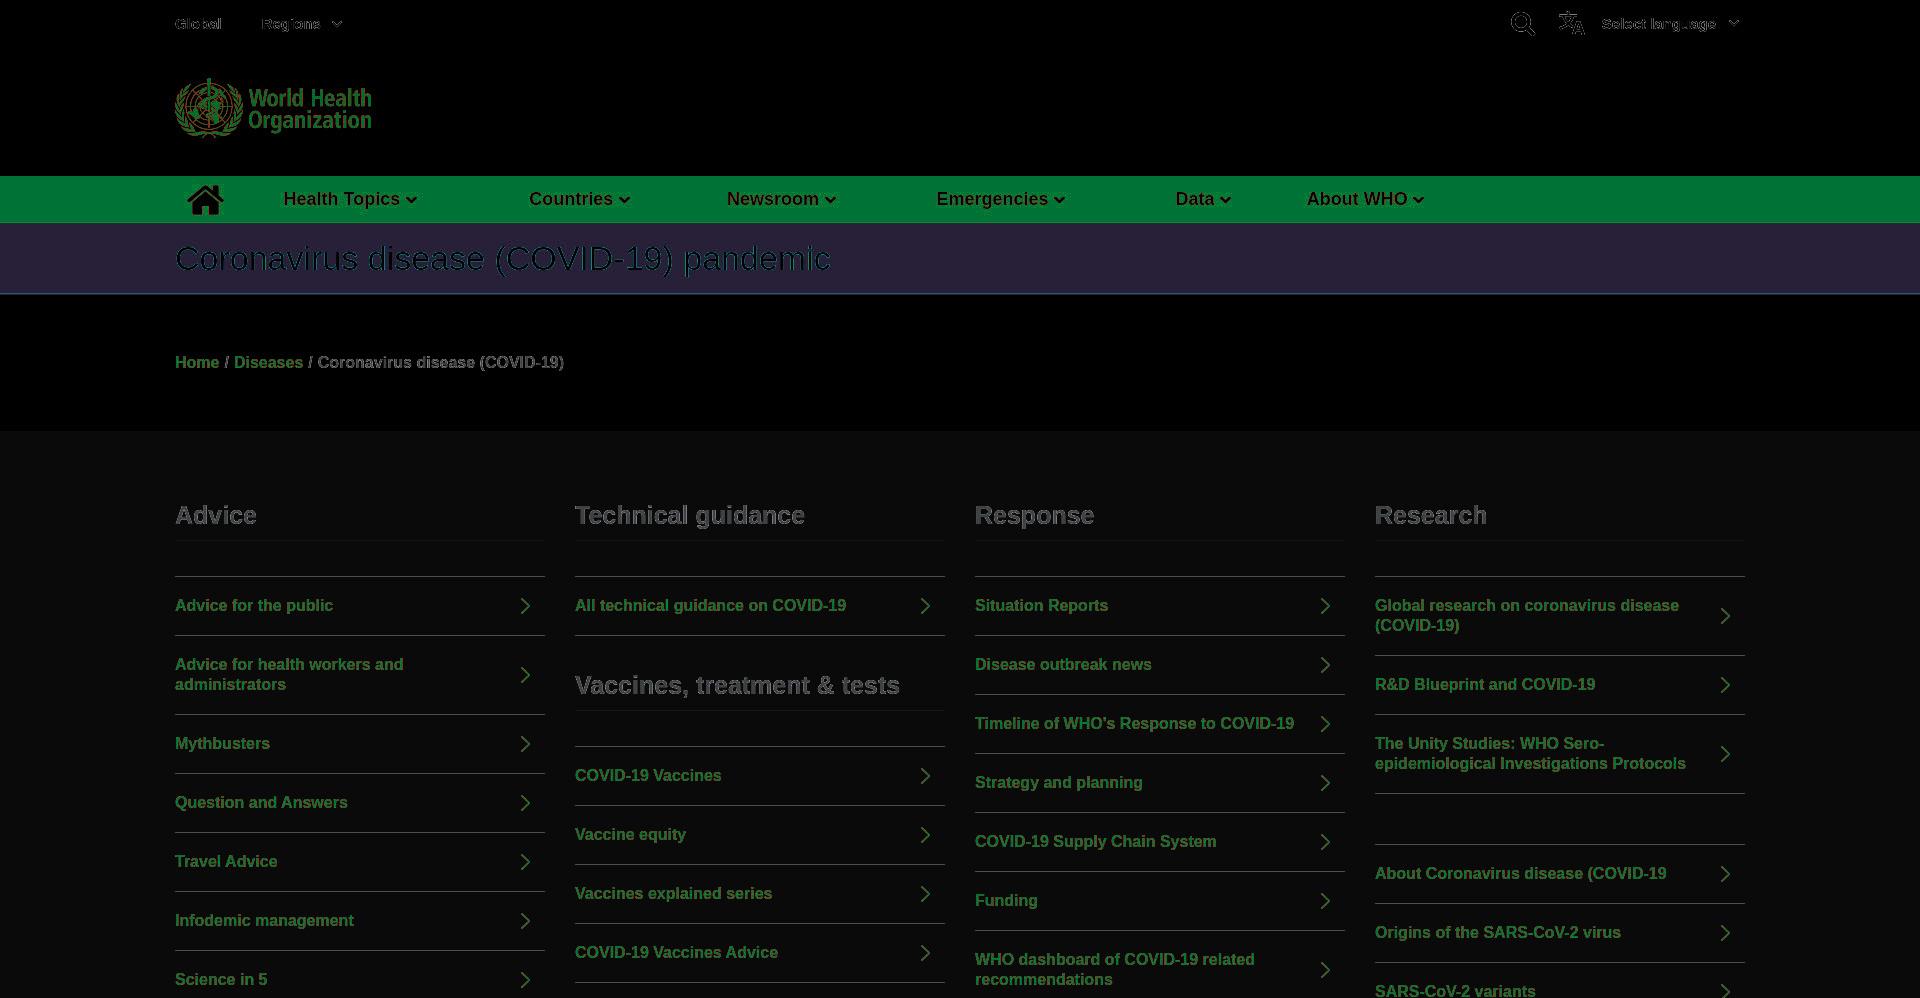Click arrow icon beside Mythbusters
This screenshot has width=1920, height=998.
(525, 744)
